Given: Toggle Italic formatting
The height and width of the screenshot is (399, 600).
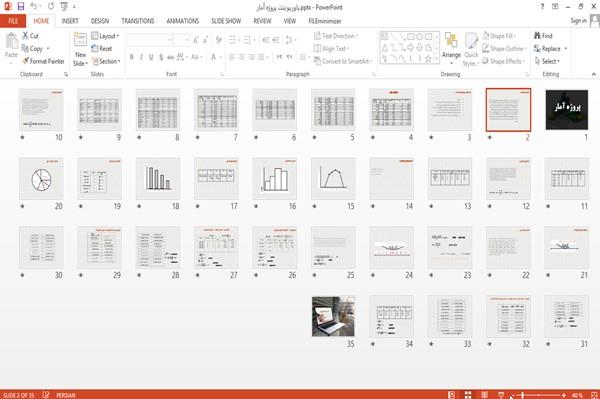Looking at the screenshot, I should [141, 57].
